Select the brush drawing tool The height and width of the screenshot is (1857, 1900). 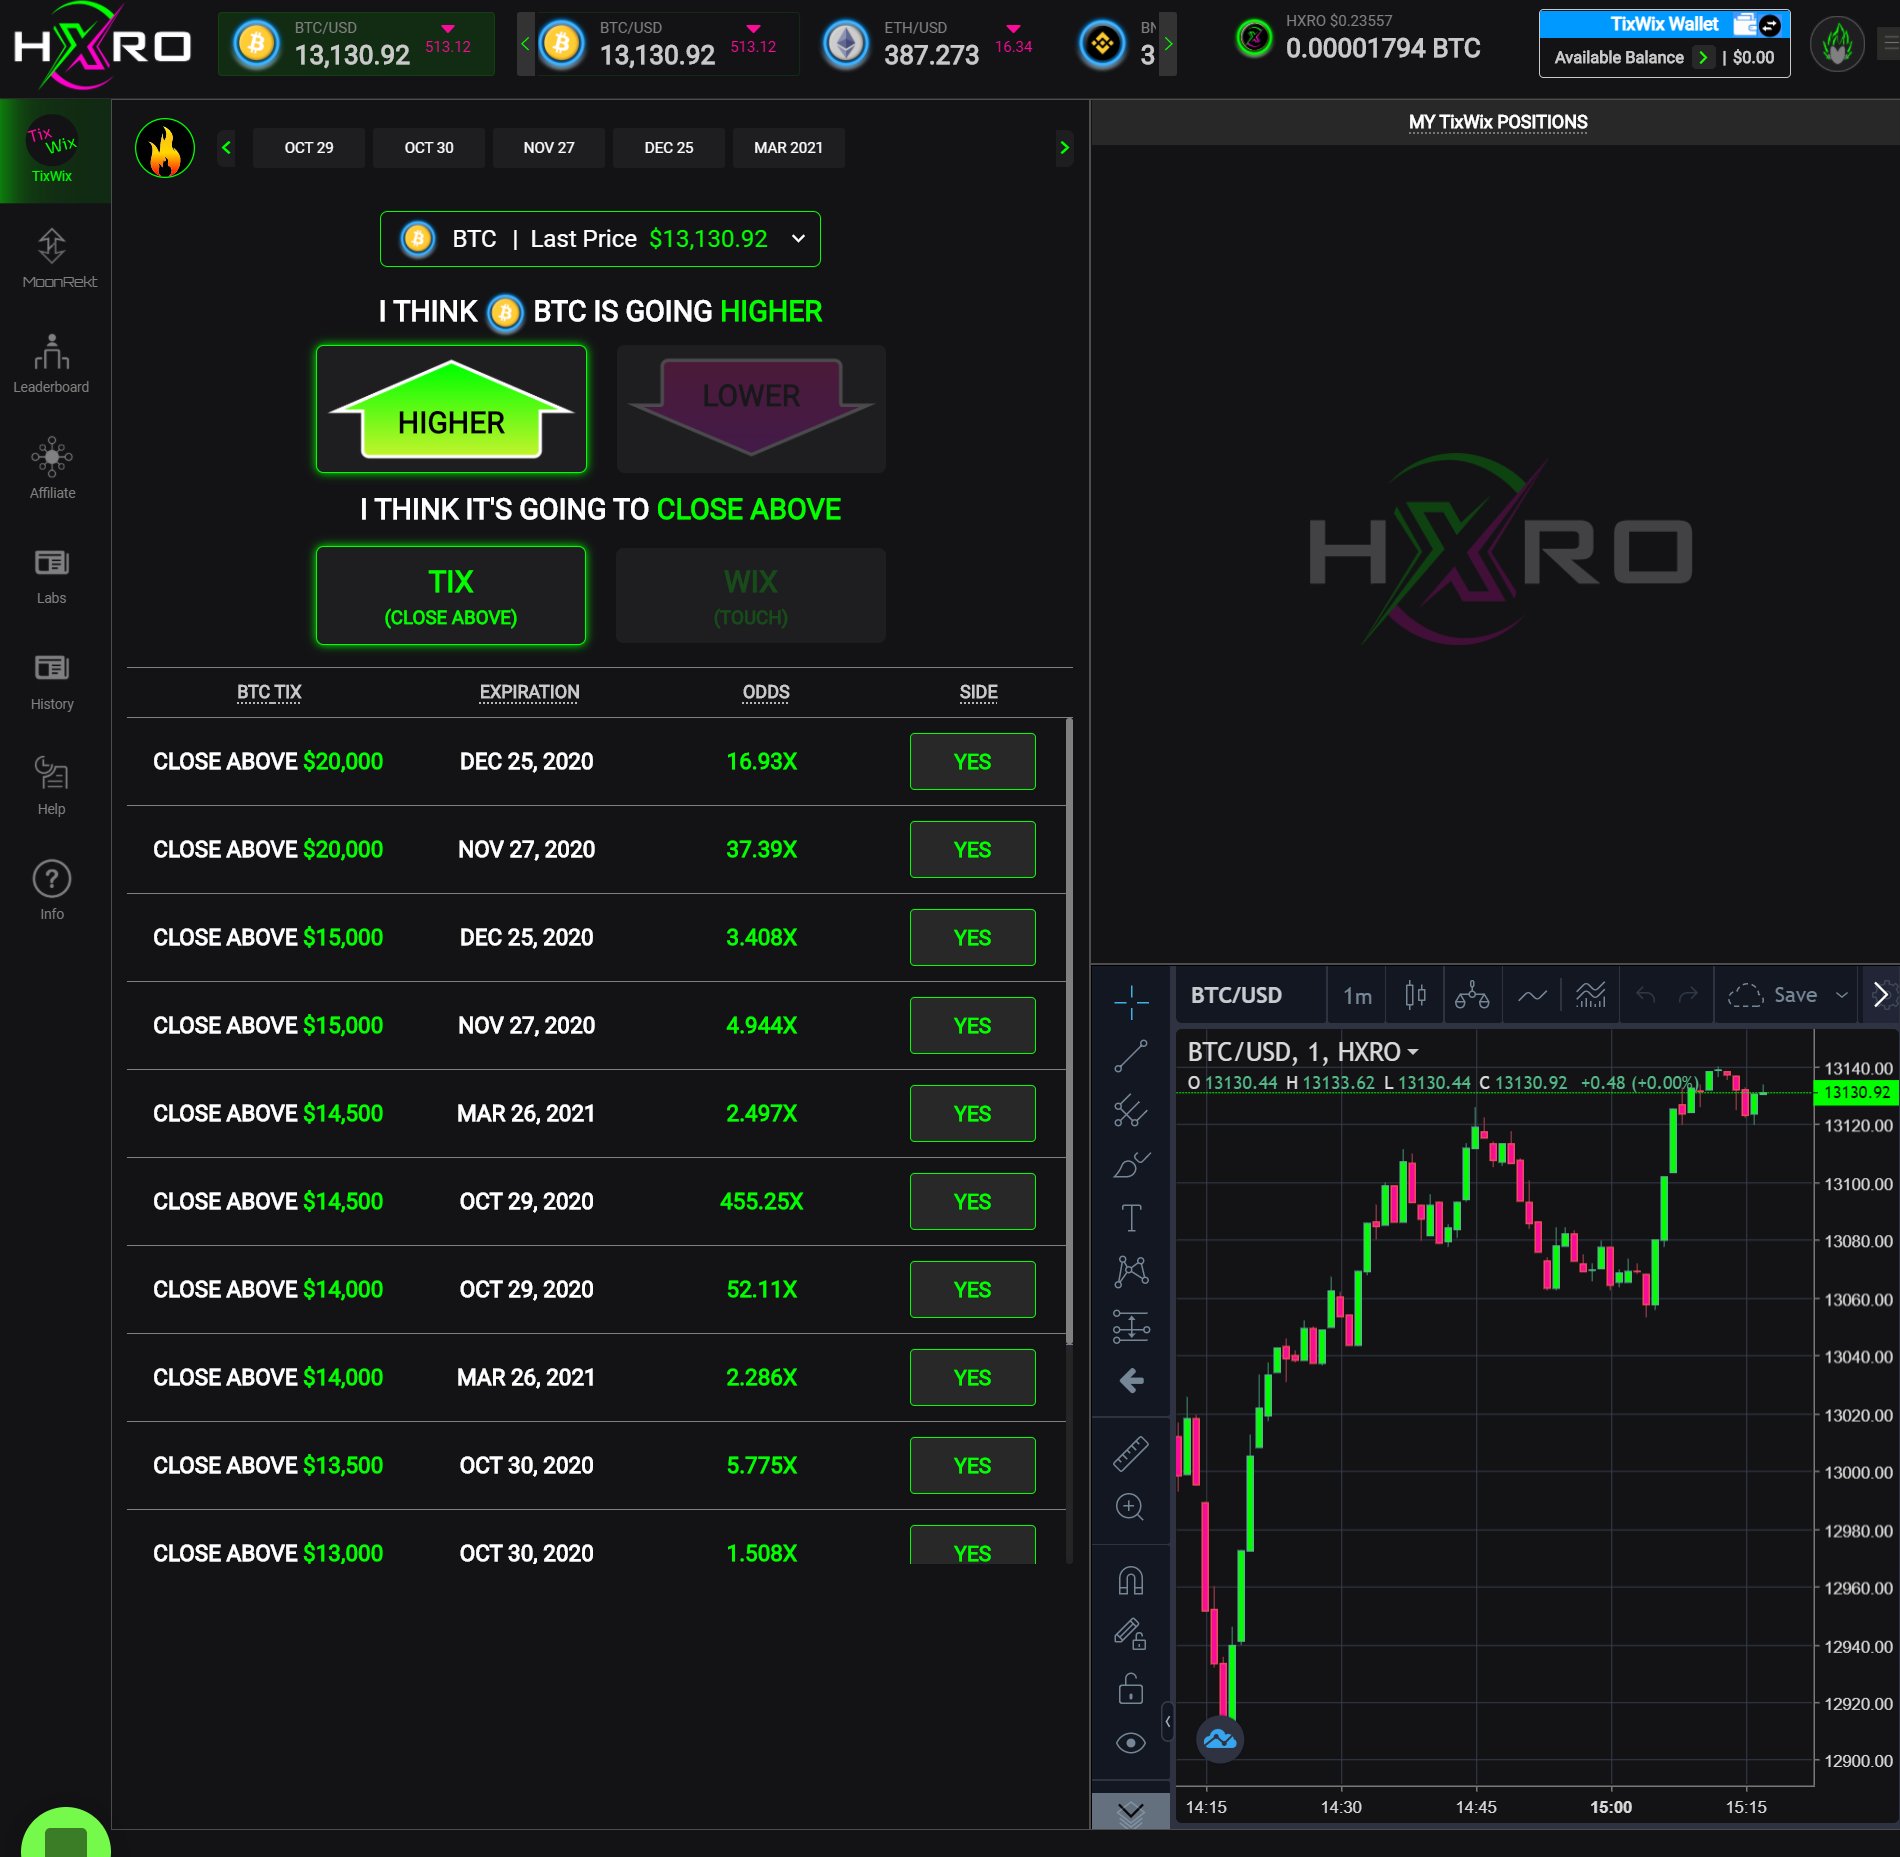pos(1131,1164)
